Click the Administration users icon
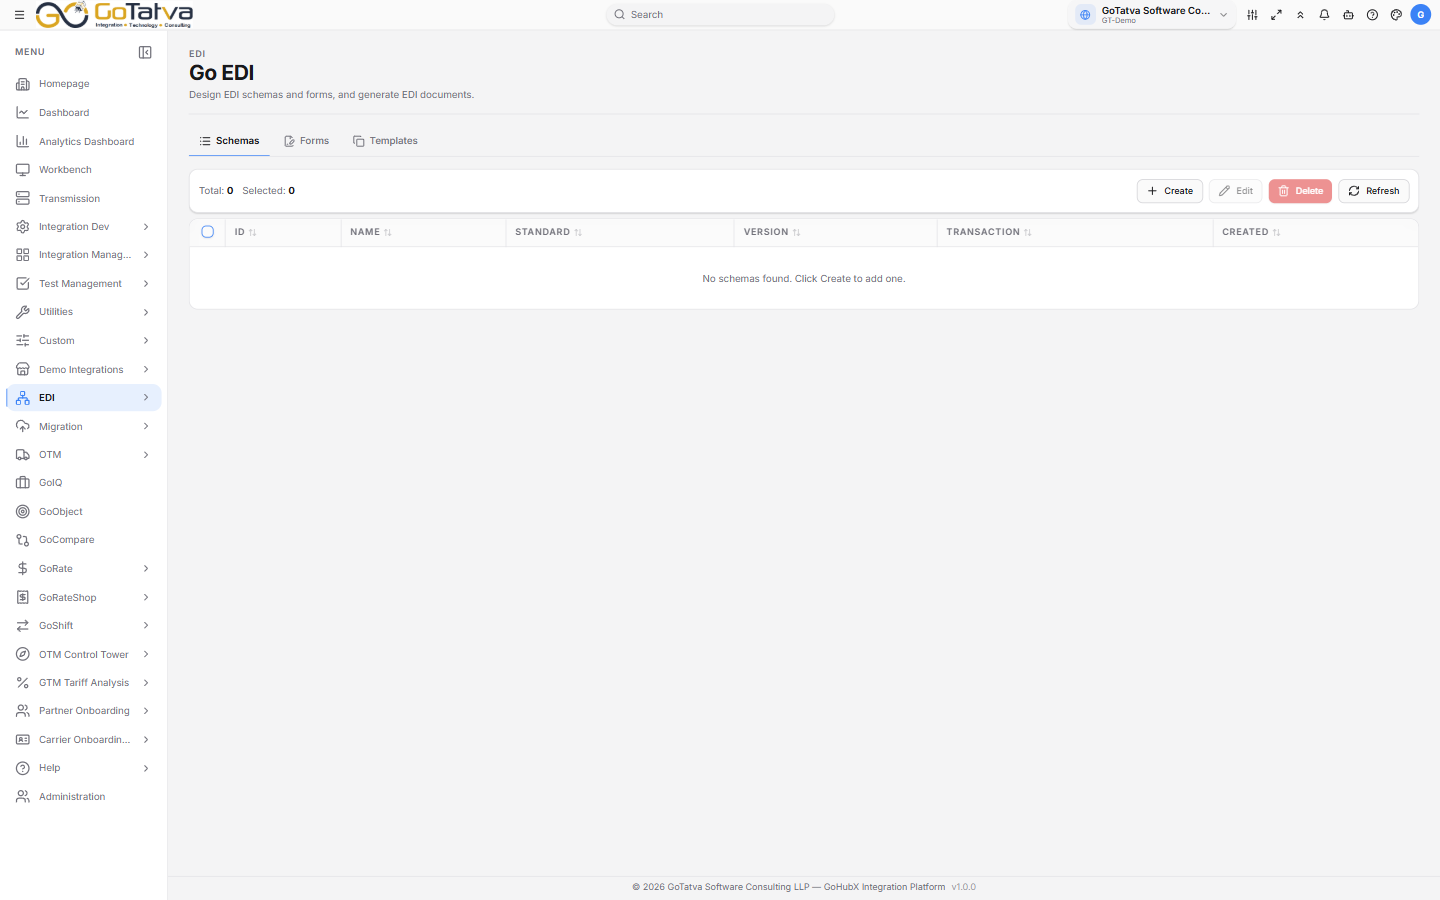1440x900 pixels. (23, 797)
